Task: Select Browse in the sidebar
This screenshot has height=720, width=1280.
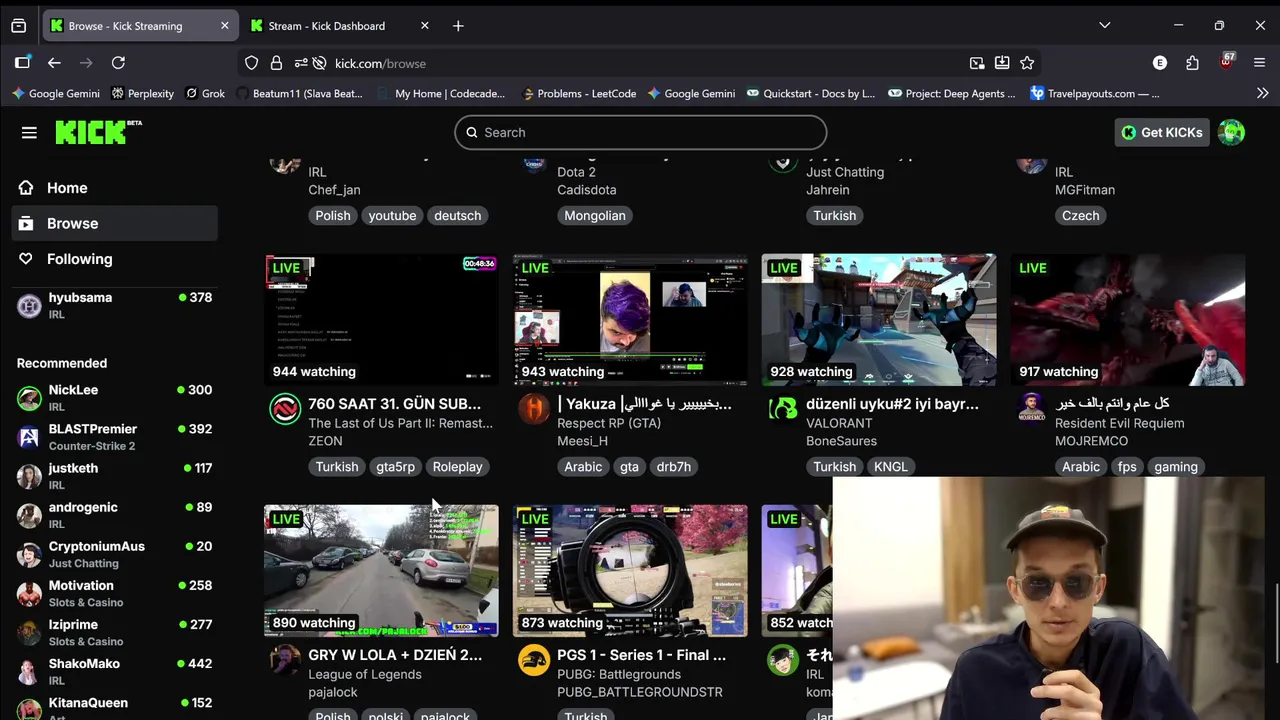Action: pos(115,223)
